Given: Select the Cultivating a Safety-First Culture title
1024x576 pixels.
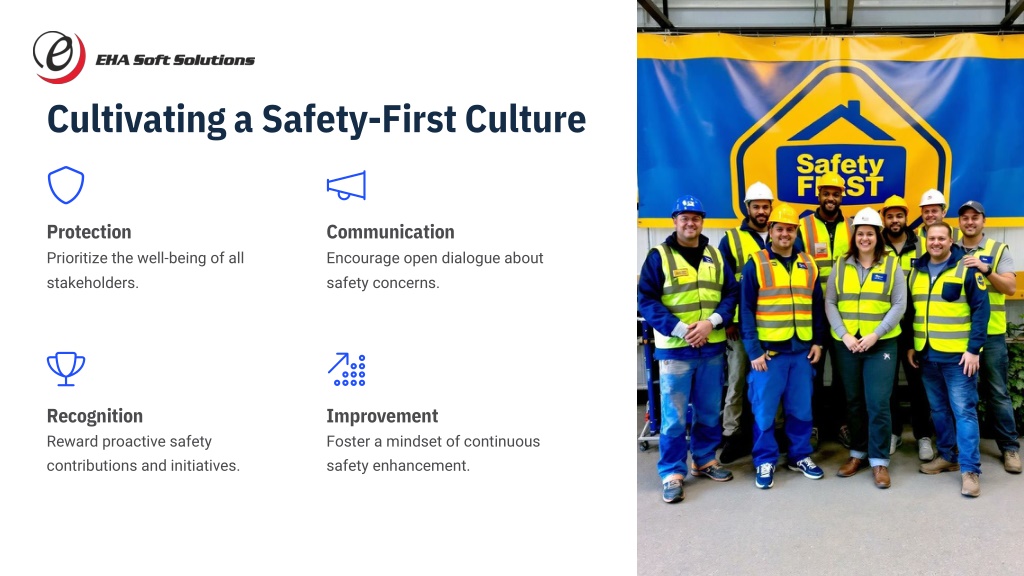Looking at the screenshot, I should point(316,120).
